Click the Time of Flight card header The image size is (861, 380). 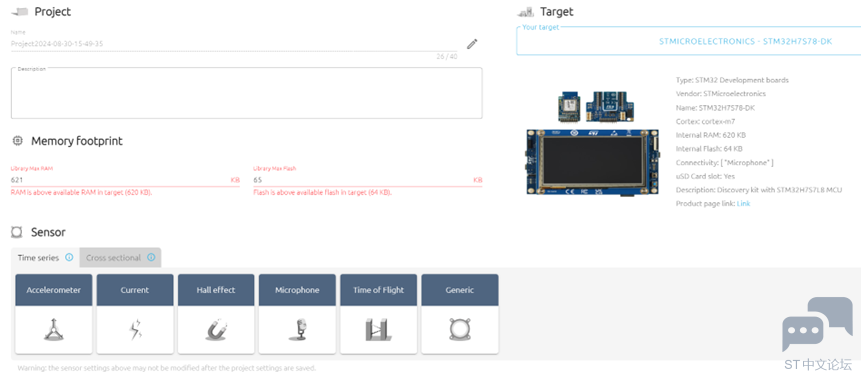point(378,290)
